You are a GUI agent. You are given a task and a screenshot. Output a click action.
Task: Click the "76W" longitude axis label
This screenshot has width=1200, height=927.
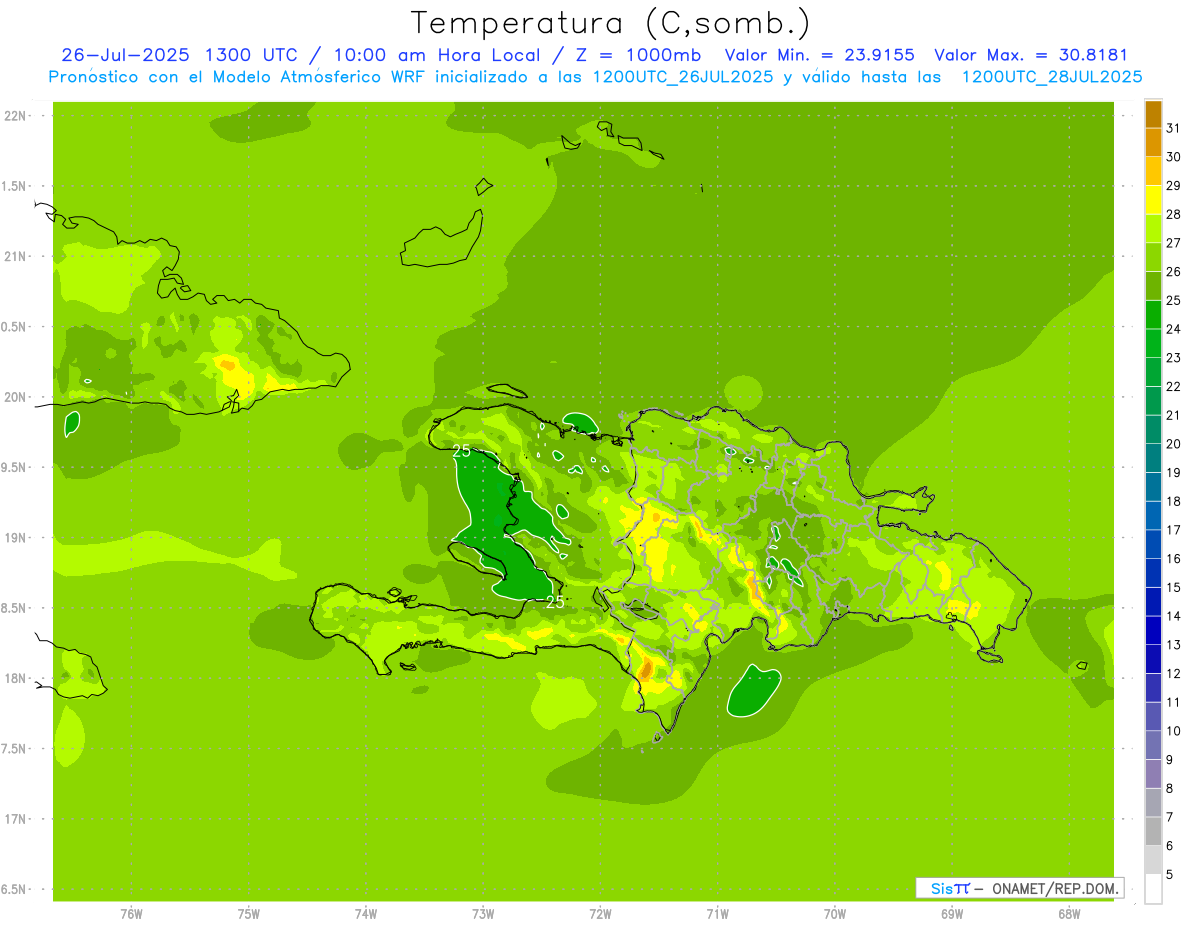pos(131,914)
